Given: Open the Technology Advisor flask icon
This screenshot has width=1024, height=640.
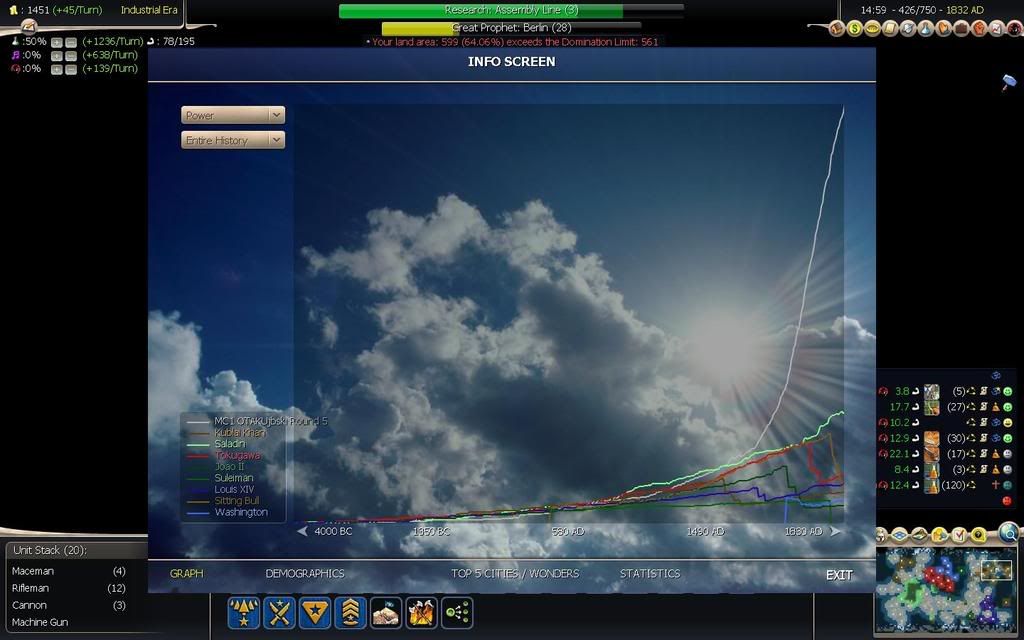Looking at the screenshot, I should pos(925,29).
